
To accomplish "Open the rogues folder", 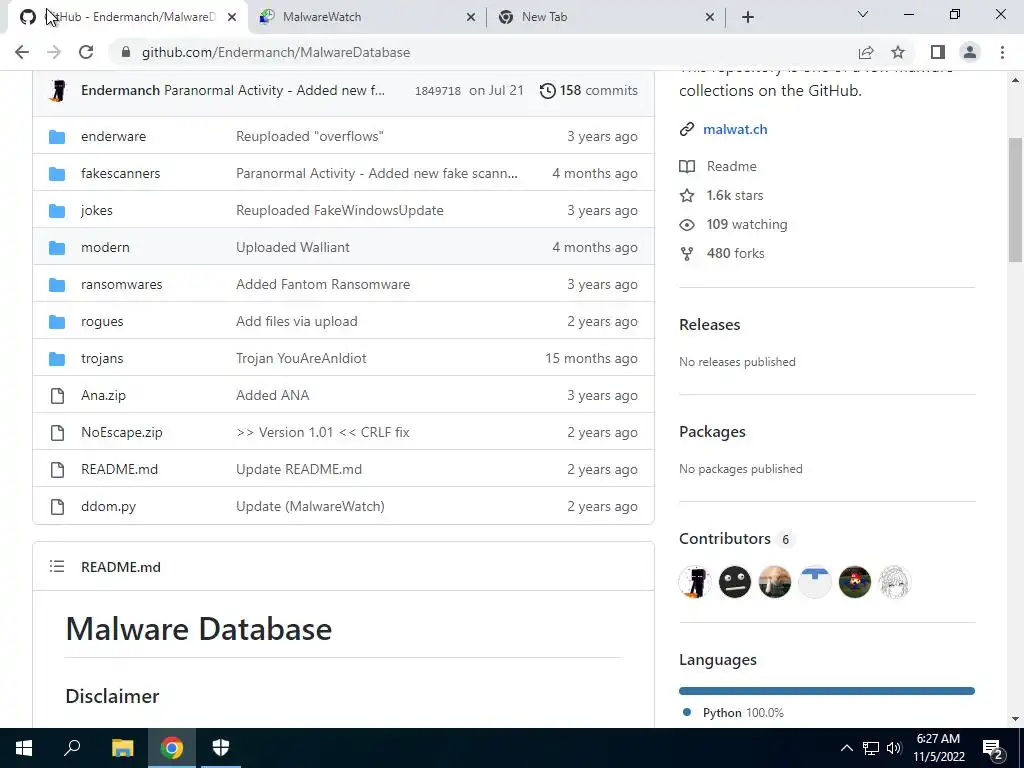I will click(x=102, y=321).
